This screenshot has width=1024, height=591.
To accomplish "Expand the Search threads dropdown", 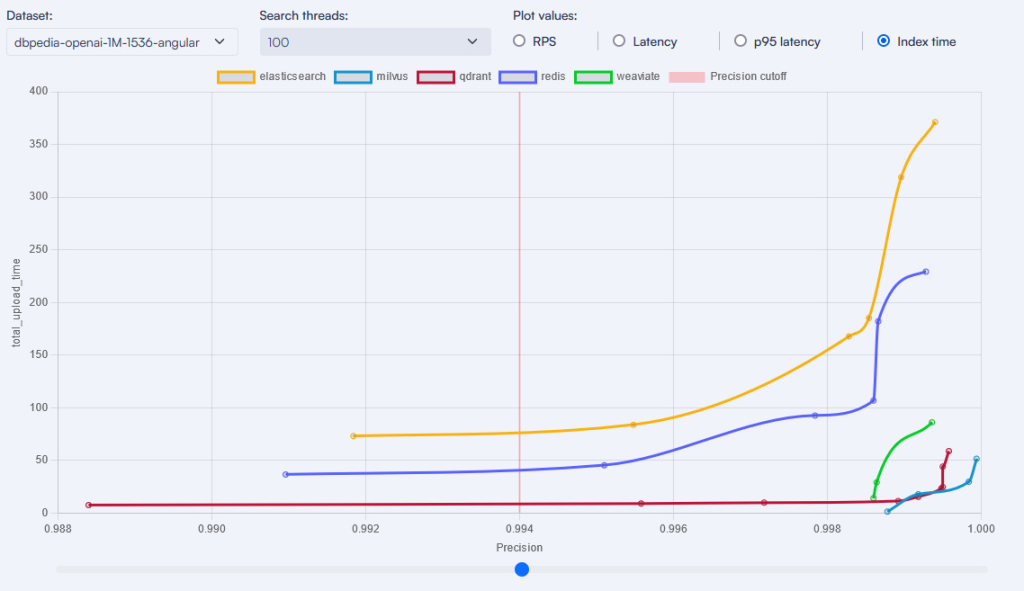I will [375, 42].
